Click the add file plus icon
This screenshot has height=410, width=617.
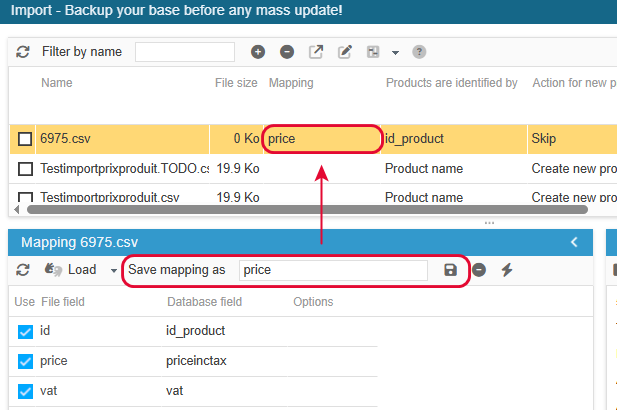pos(258,52)
